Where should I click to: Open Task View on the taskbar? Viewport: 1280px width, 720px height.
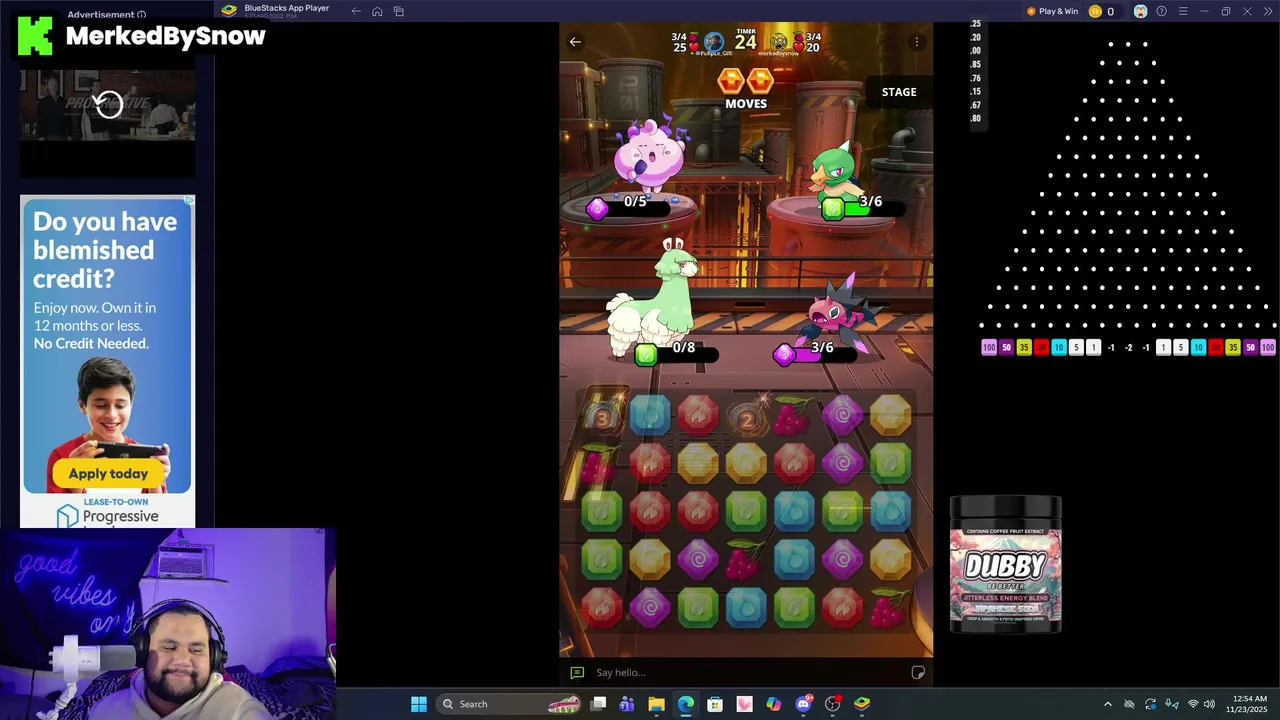click(598, 704)
